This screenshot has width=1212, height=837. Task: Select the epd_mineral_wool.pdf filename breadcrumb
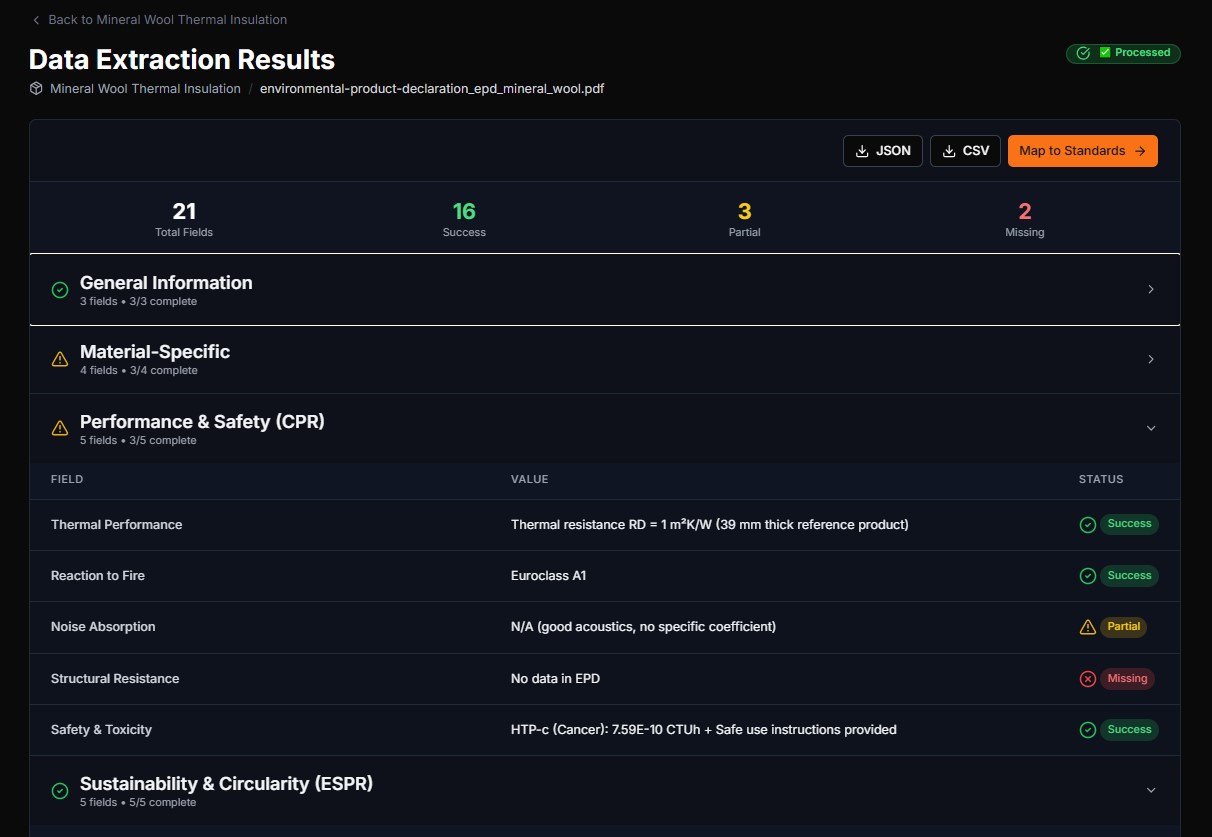431,88
